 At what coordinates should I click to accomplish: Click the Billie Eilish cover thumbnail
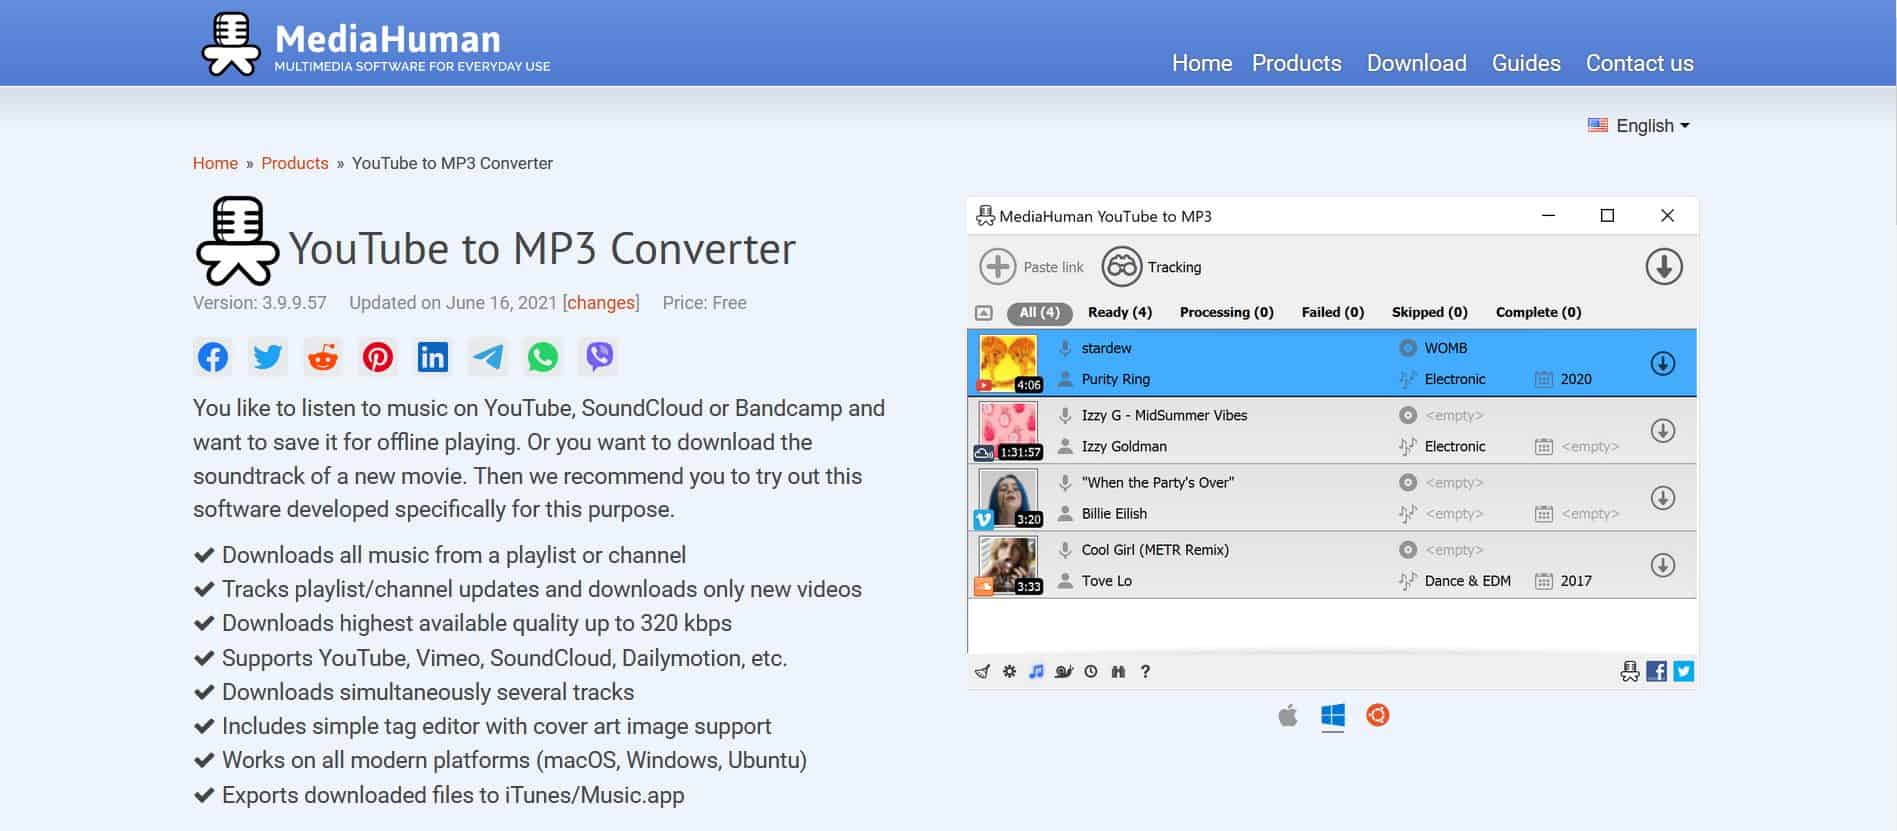(1008, 497)
